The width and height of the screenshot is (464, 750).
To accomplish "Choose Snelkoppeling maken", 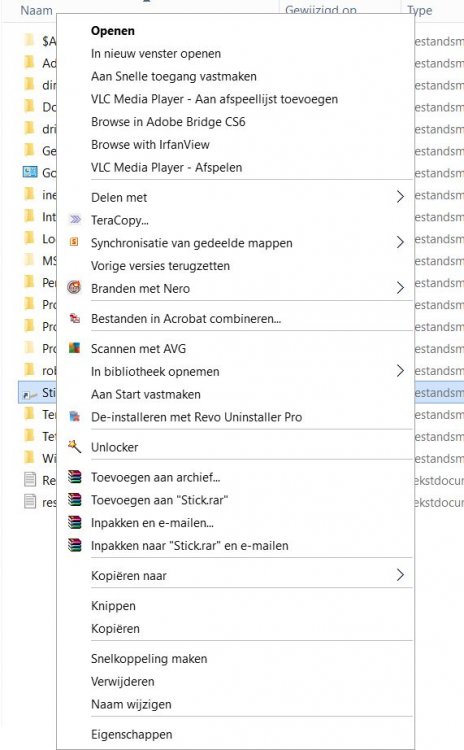I will tap(149, 659).
